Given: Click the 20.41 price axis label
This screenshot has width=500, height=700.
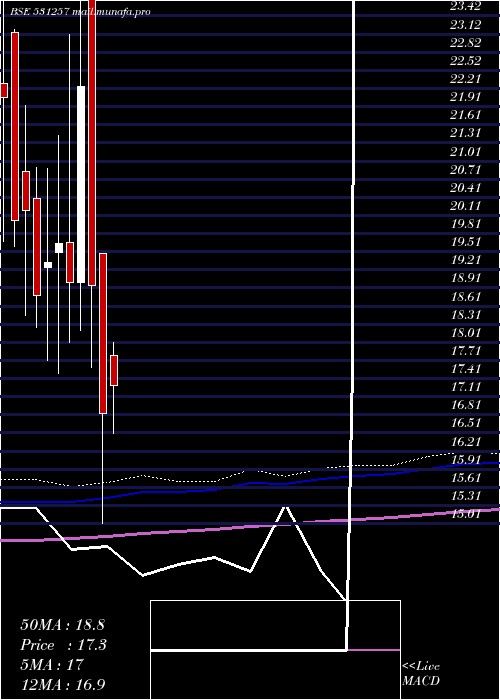Looking at the screenshot, I should pyautogui.click(x=465, y=188).
